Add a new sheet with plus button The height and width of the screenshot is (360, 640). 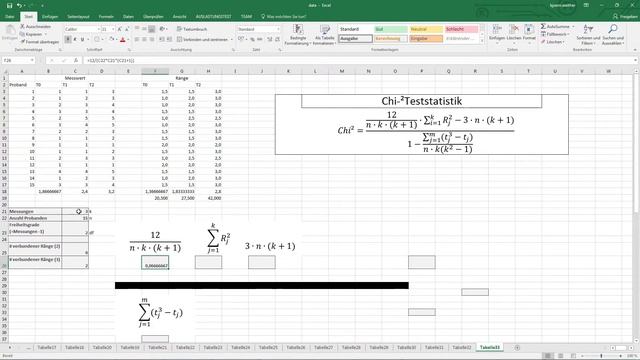(x=517, y=347)
